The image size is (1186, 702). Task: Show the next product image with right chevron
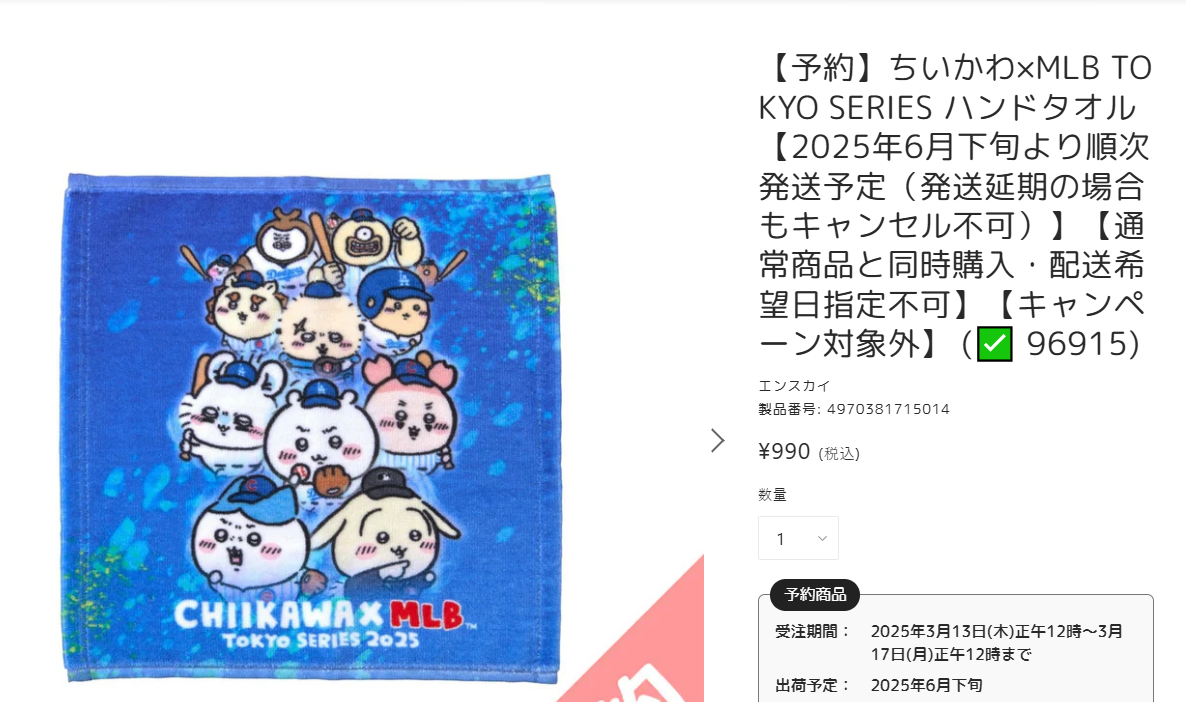(x=718, y=440)
